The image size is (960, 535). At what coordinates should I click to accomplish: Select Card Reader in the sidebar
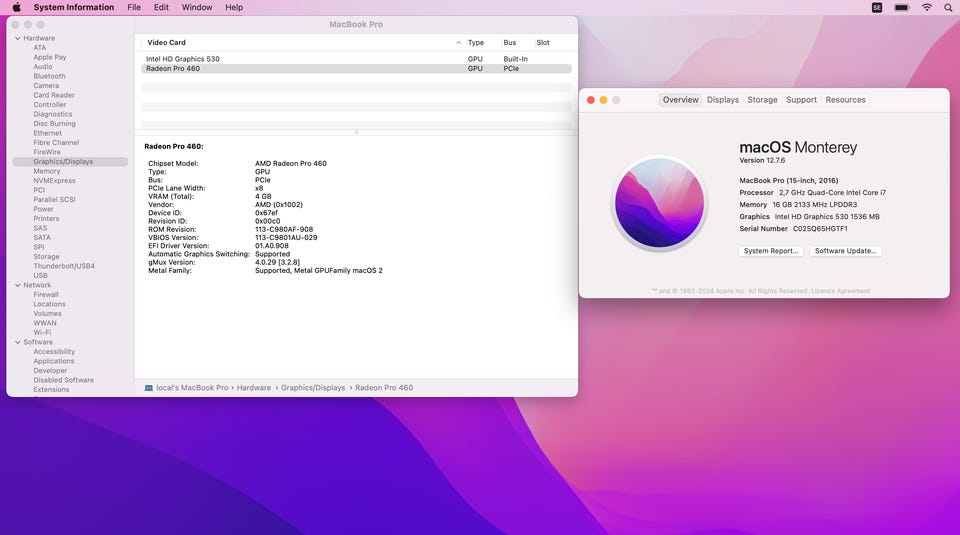[54, 95]
